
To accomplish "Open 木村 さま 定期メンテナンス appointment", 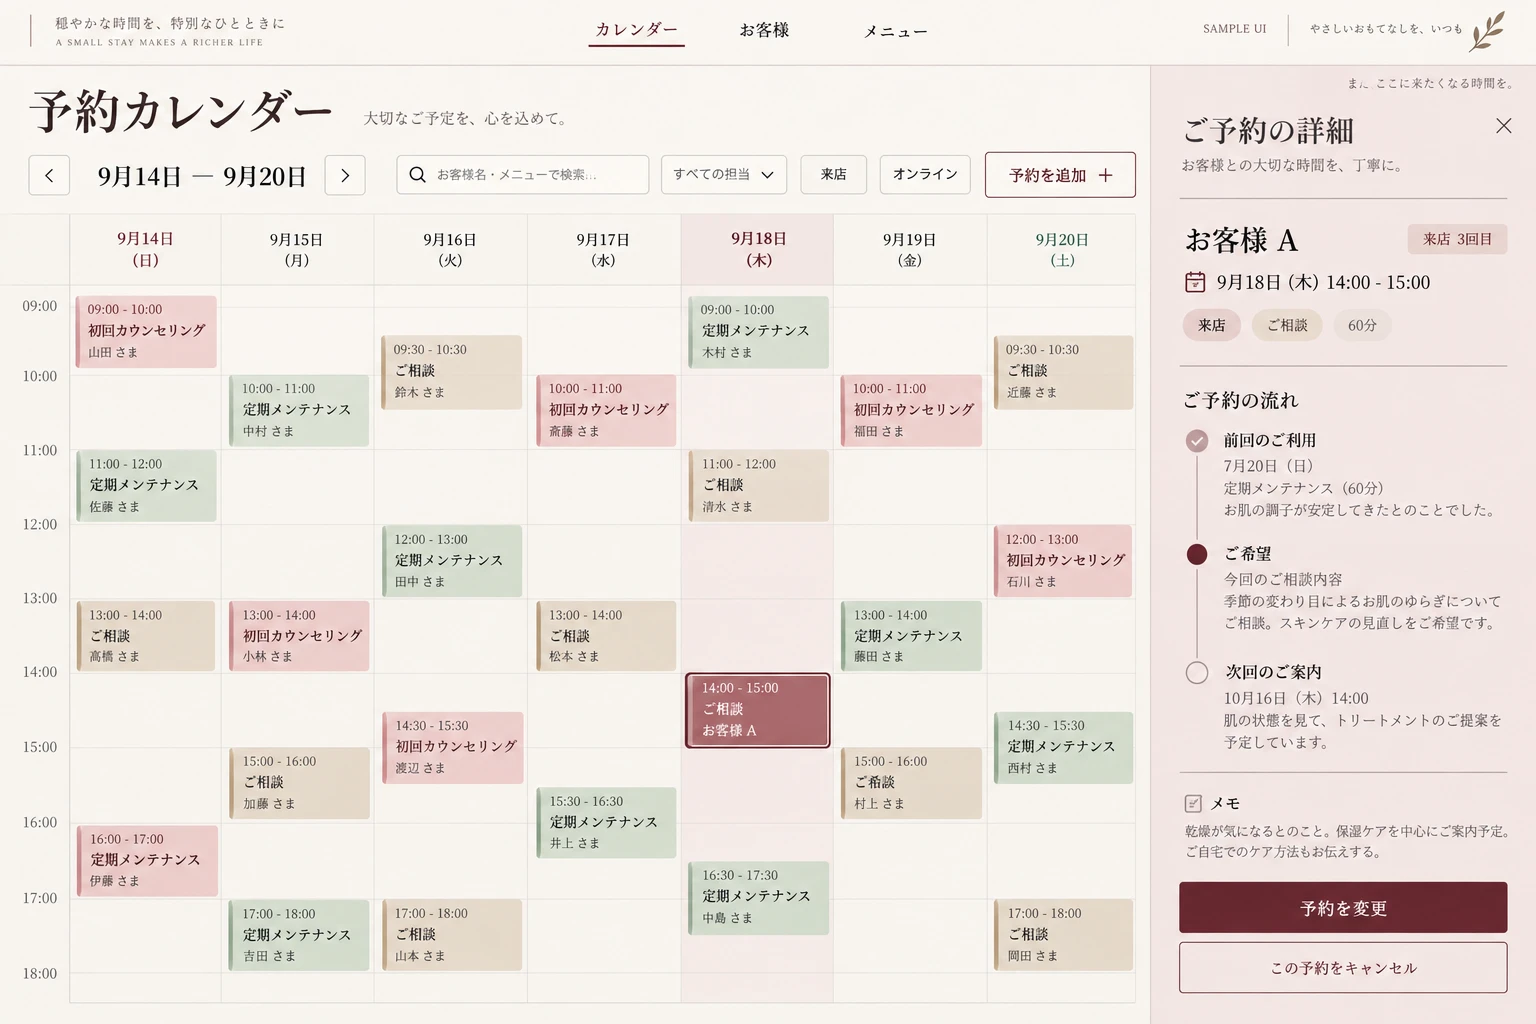I will coord(758,332).
